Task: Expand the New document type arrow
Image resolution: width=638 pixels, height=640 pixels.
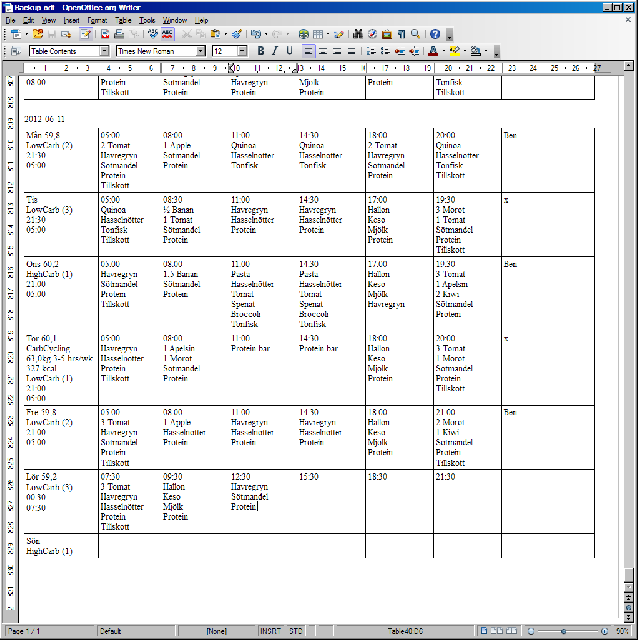Action: pyautogui.click(x=26, y=34)
